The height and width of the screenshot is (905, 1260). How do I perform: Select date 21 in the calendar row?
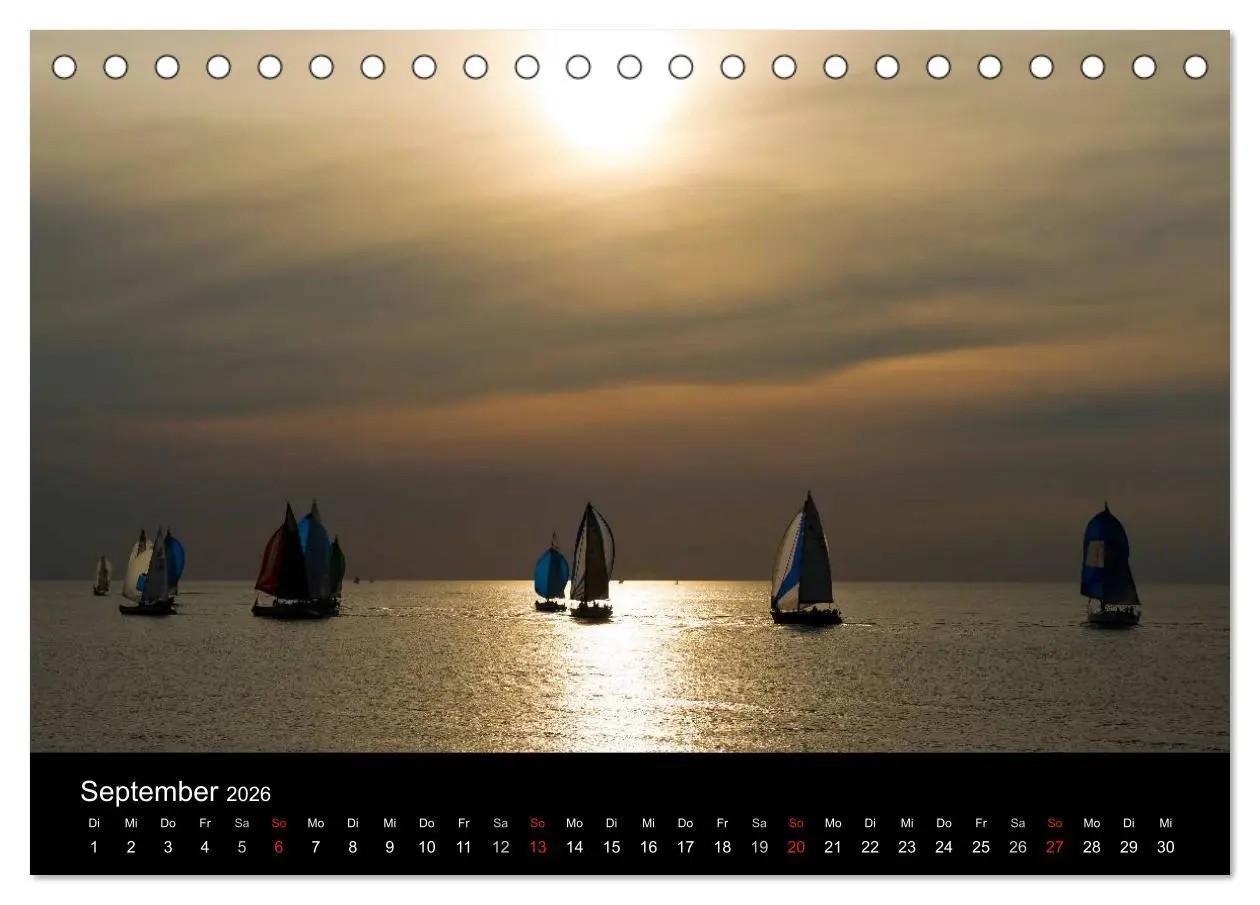833,847
